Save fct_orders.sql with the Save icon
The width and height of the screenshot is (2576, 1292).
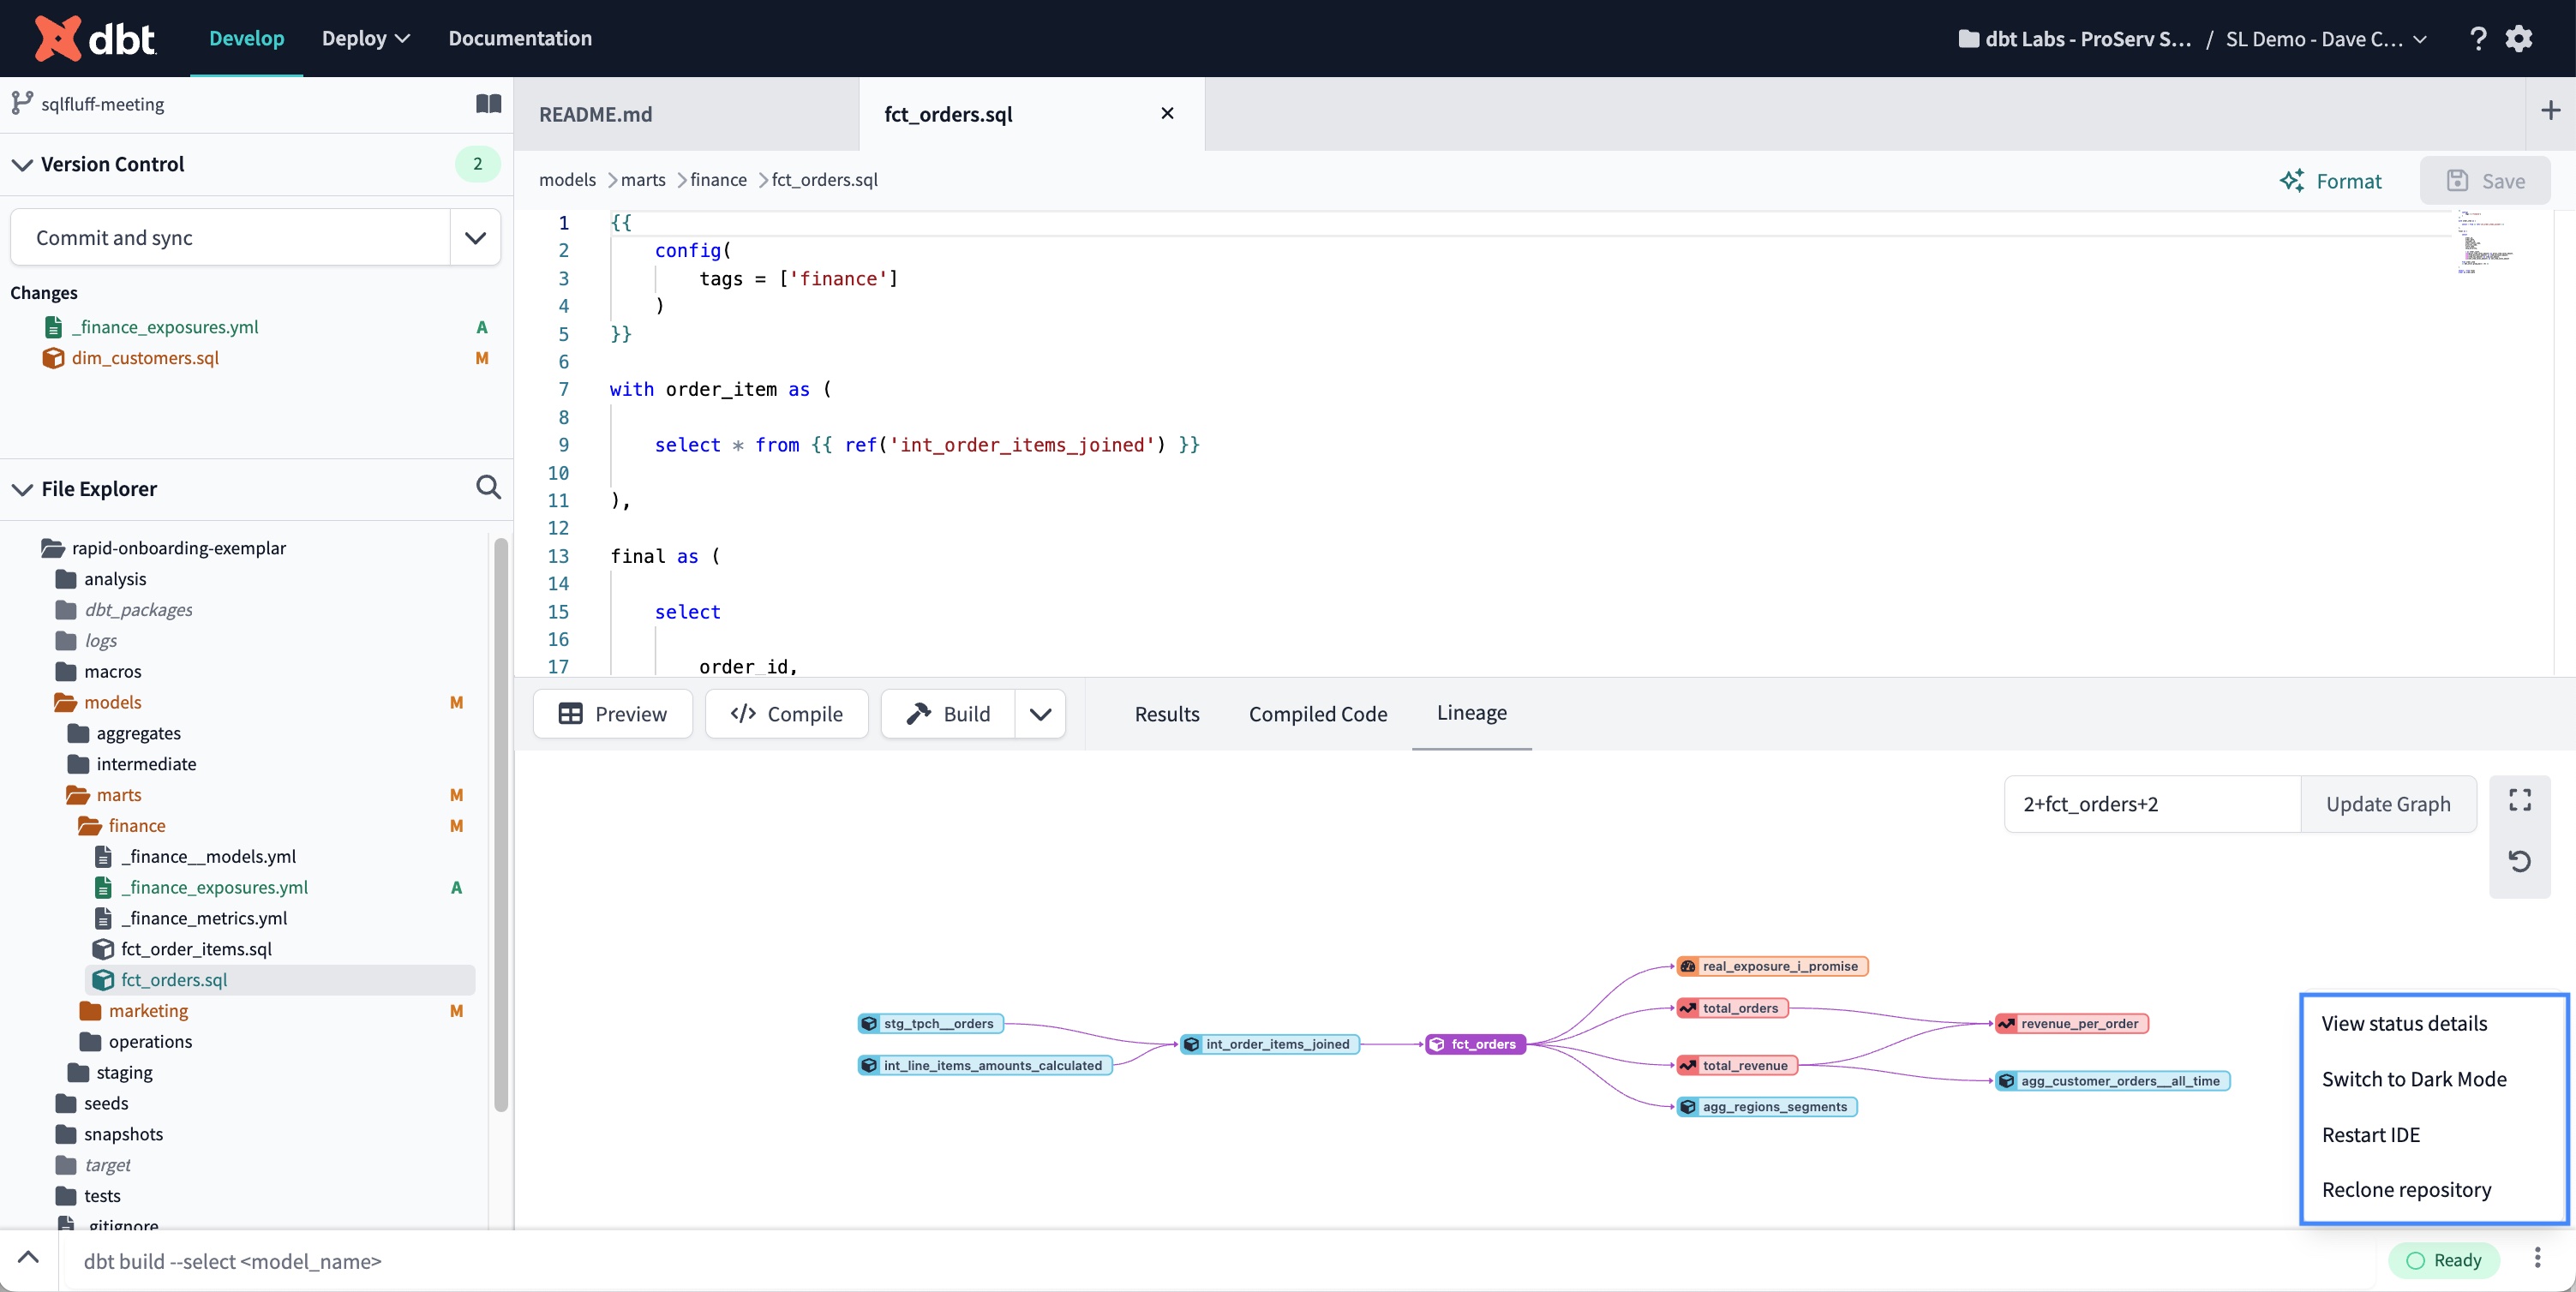(x=2486, y=181)
